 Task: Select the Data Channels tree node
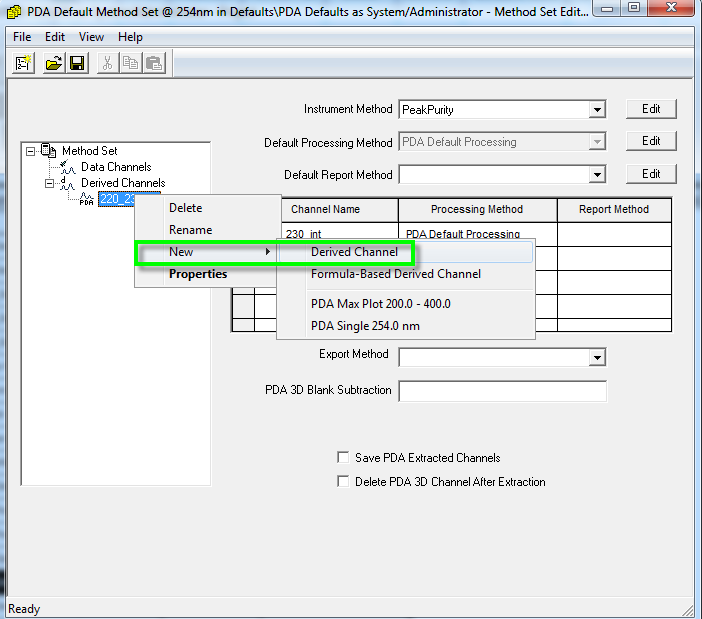(116, 167)
